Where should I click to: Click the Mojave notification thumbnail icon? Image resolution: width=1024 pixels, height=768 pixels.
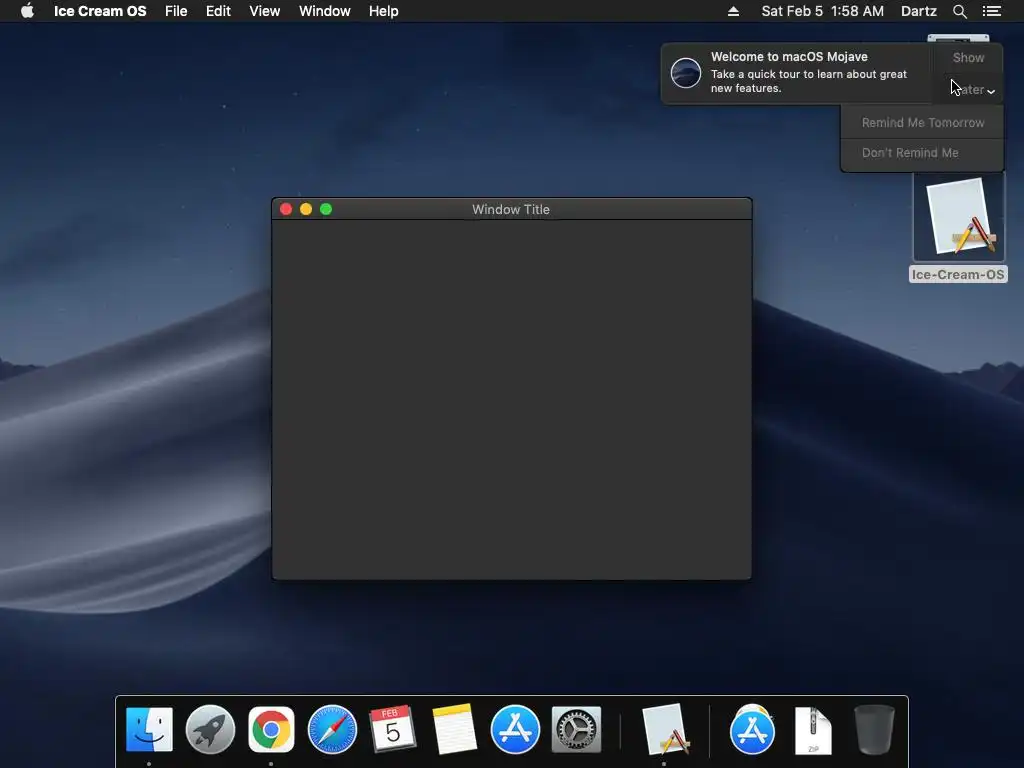point(686,72)
